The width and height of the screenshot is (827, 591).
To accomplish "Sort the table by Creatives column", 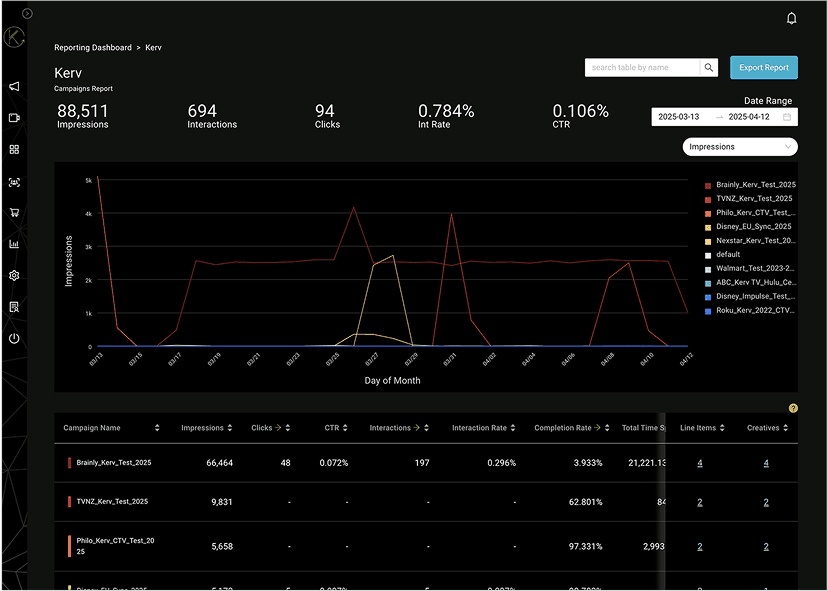I will 785,428.
